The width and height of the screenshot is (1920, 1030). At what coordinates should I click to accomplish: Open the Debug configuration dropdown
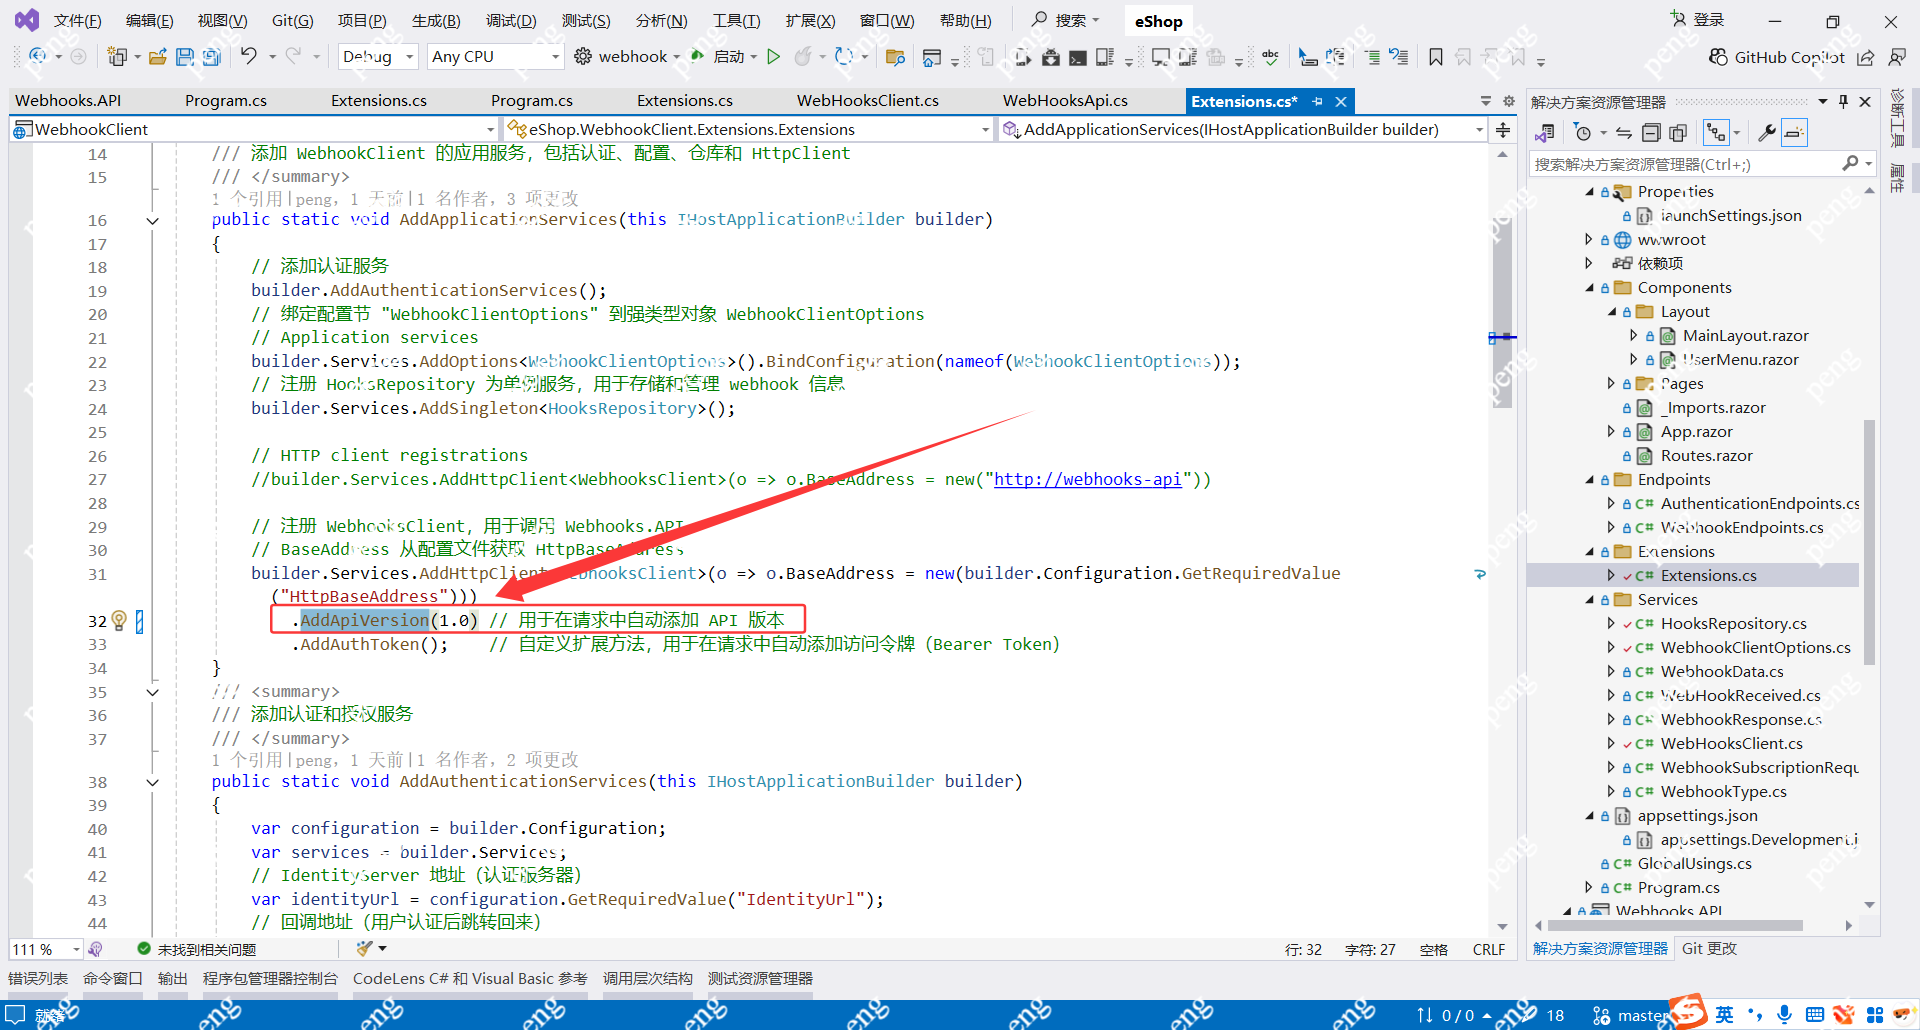(378, 57)
